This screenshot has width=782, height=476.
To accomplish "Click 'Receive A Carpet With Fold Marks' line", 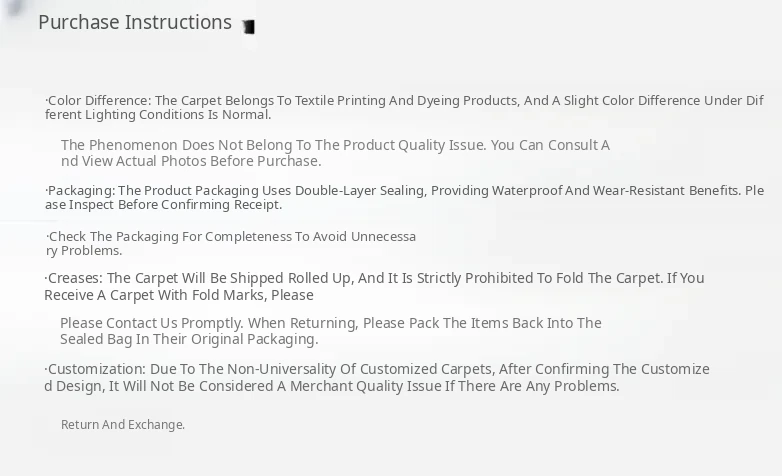I will [179, 295].
